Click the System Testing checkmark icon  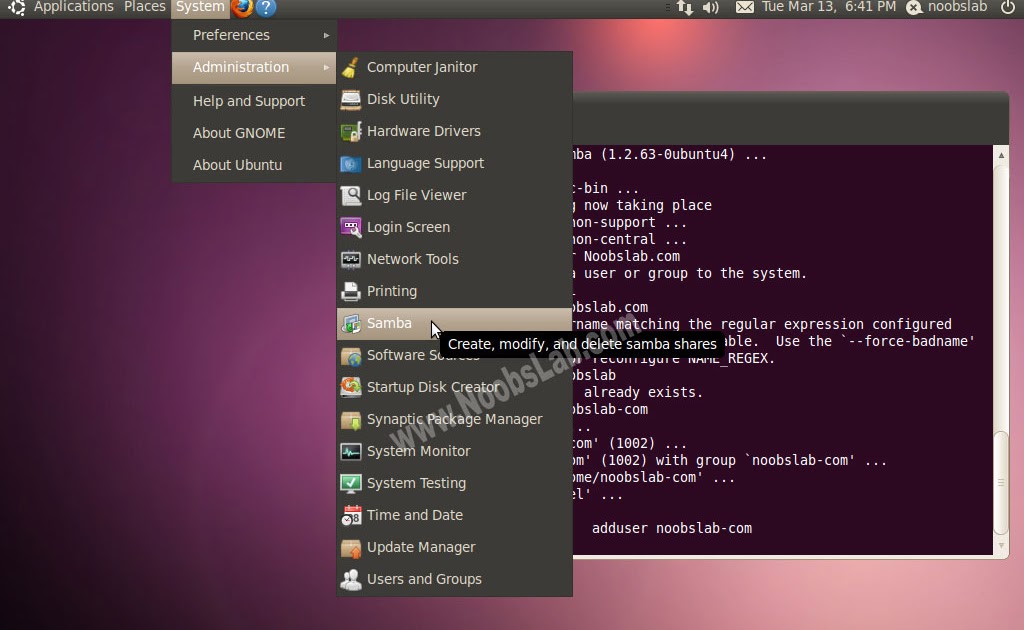coord(351,483)
